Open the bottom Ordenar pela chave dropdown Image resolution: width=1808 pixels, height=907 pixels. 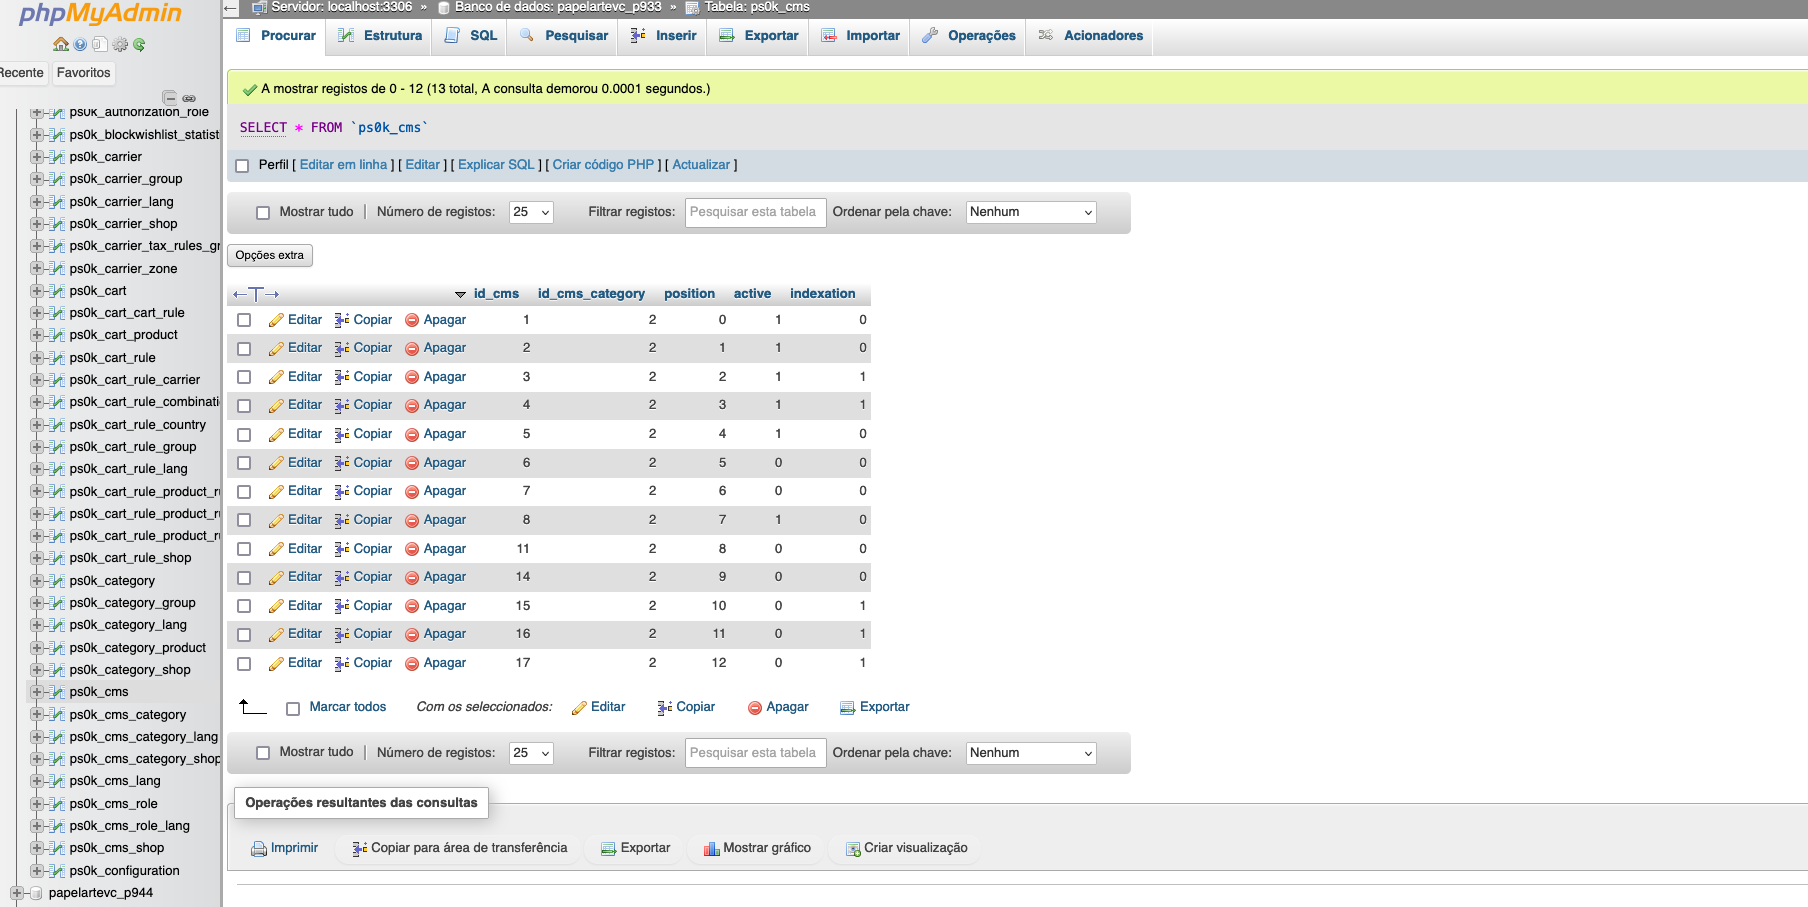pos(1031,753)
